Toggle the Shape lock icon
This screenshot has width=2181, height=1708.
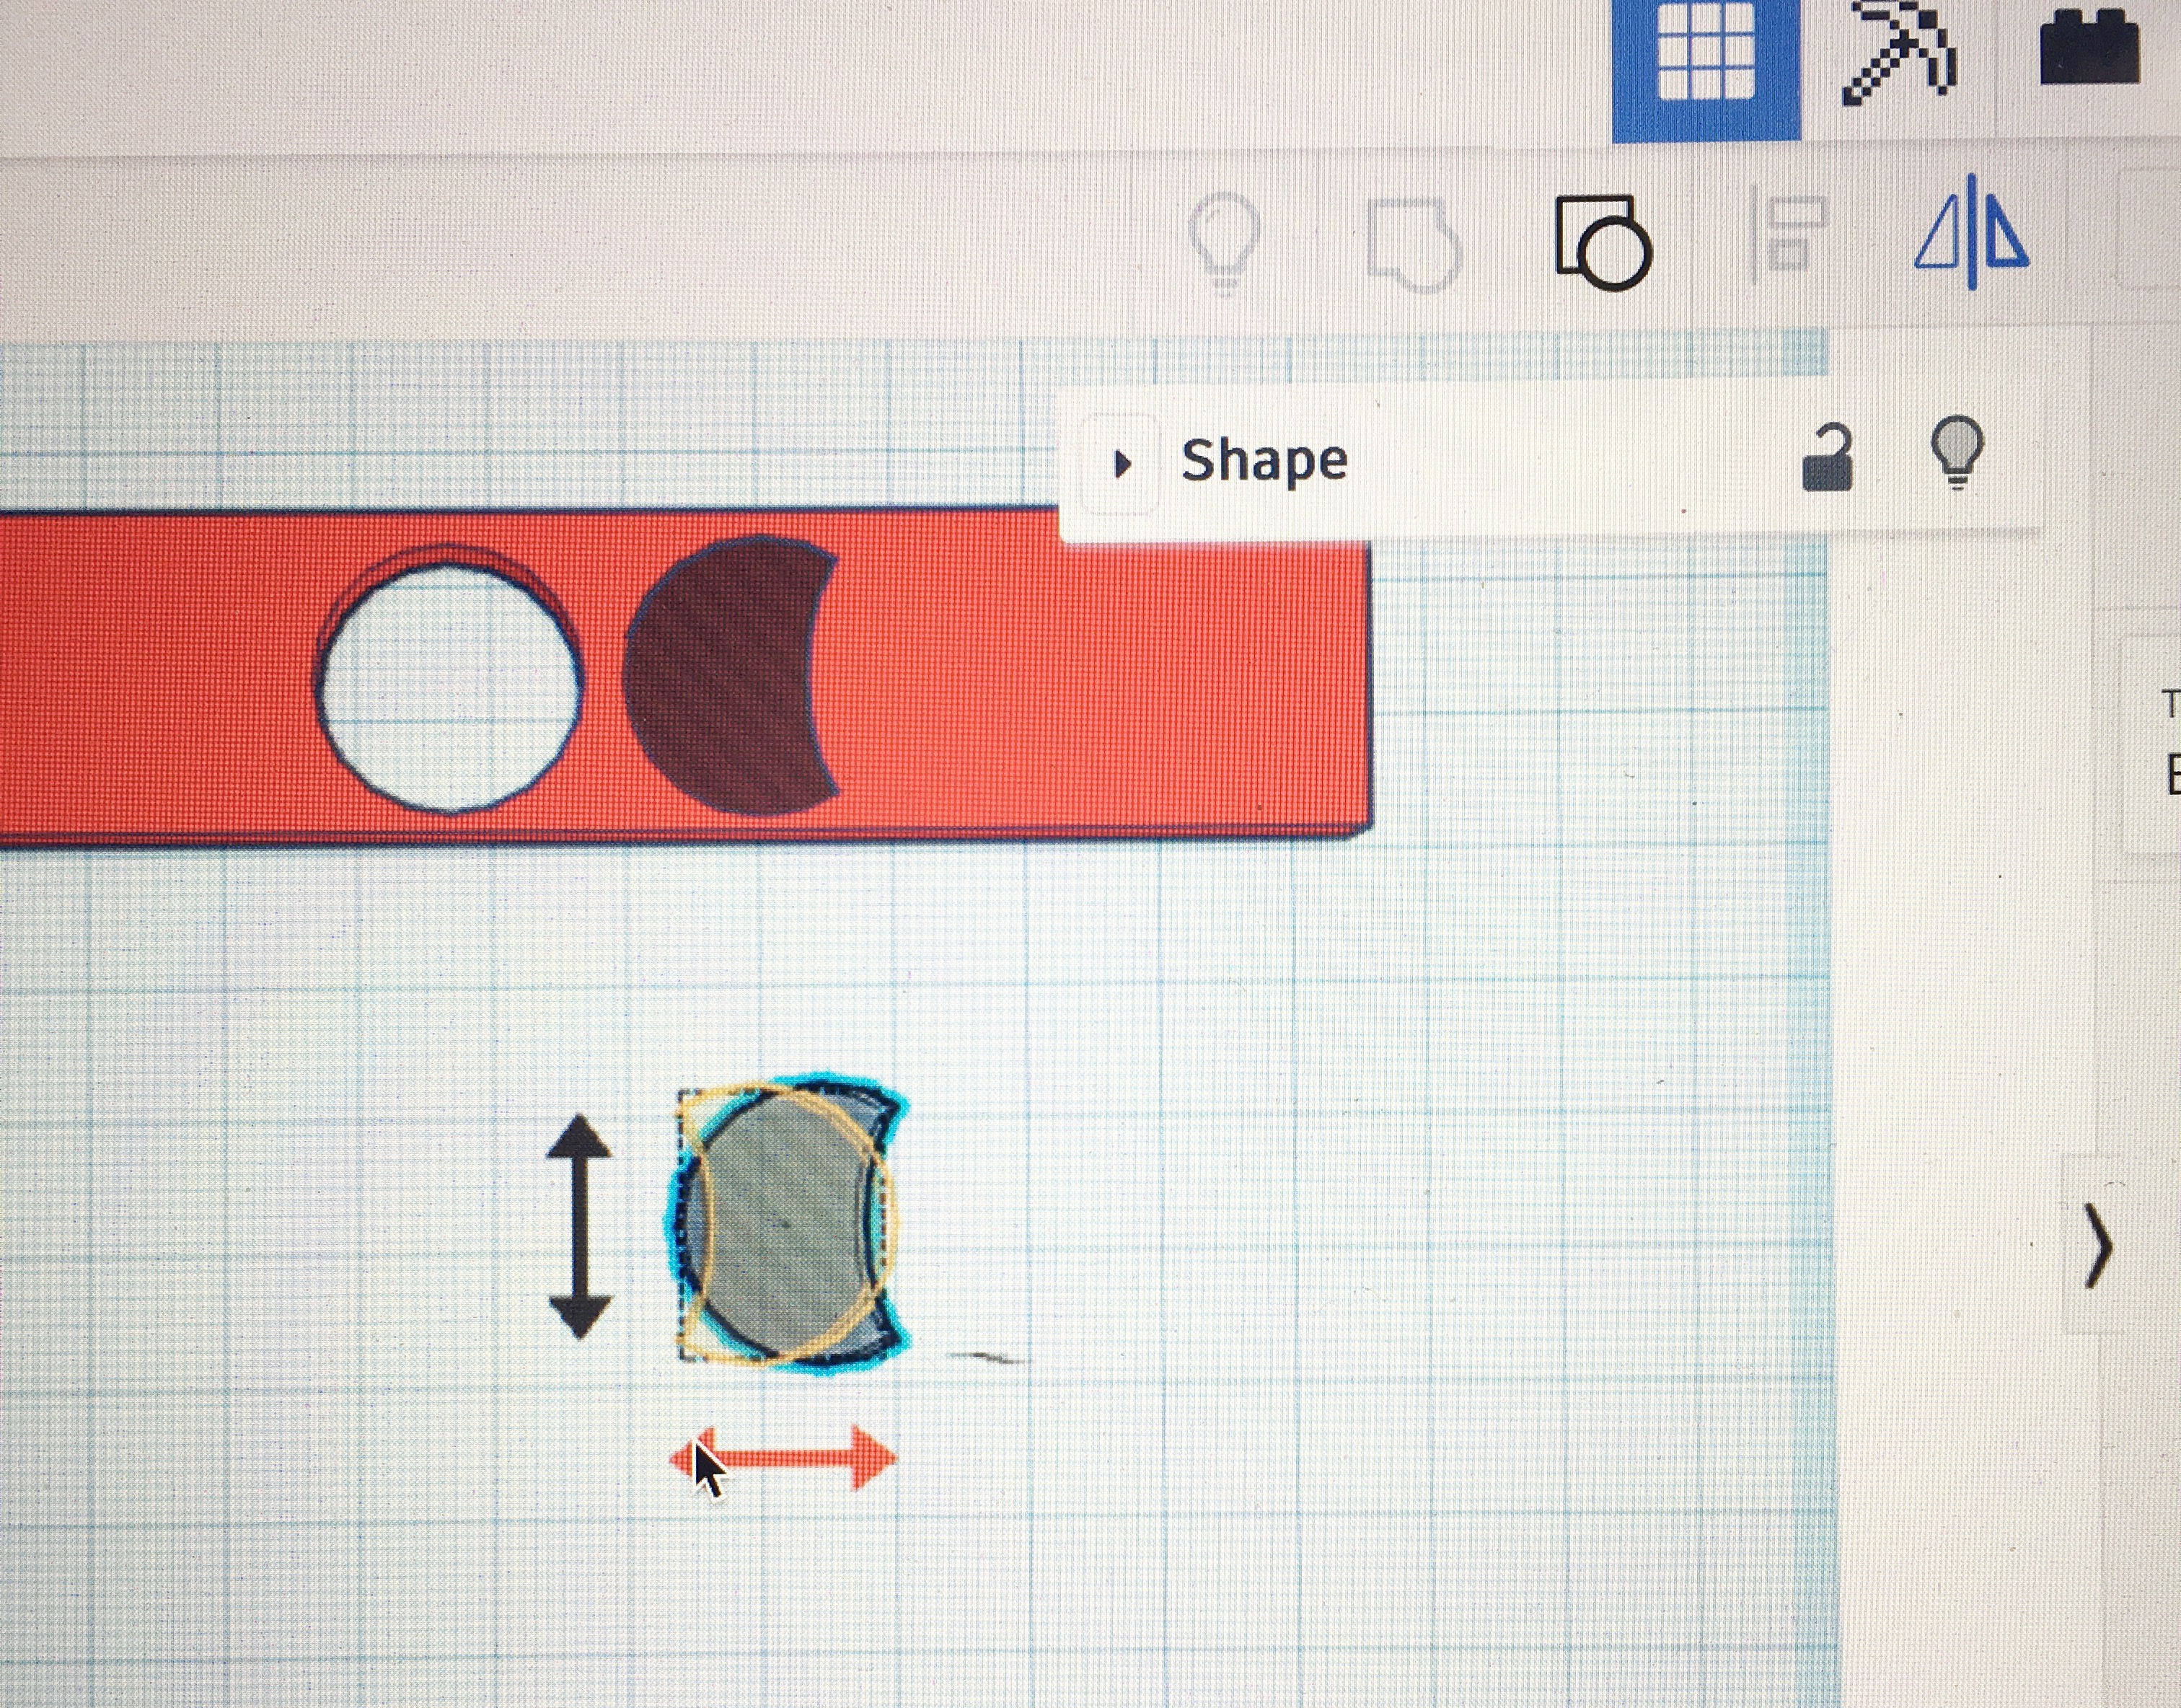[1827, 459]
